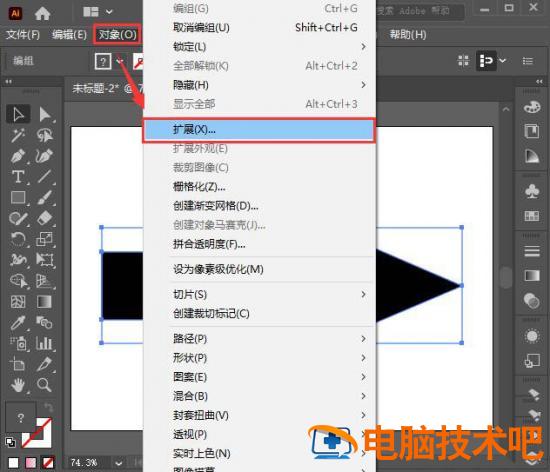Image resolution: width=550 pixels, height=472 pixels.
Task: Click the Fill swatch with question mark
Action: (20, 417)
